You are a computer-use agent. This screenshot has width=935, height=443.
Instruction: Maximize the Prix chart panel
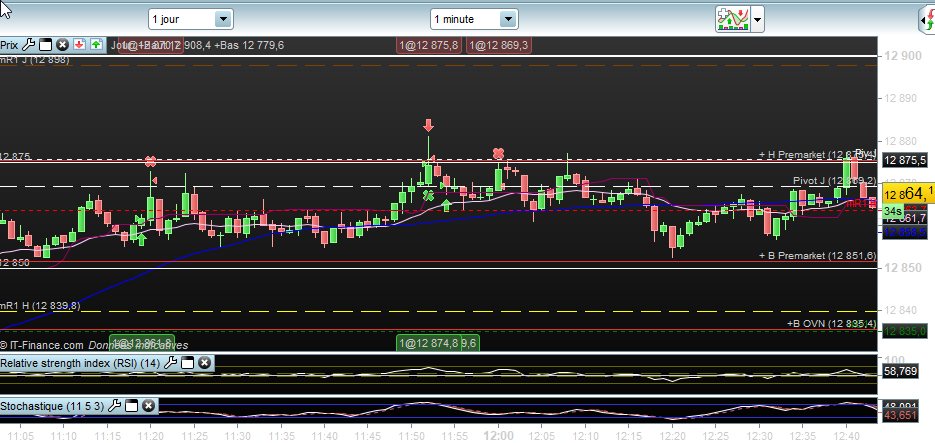(x=45, y=45)
